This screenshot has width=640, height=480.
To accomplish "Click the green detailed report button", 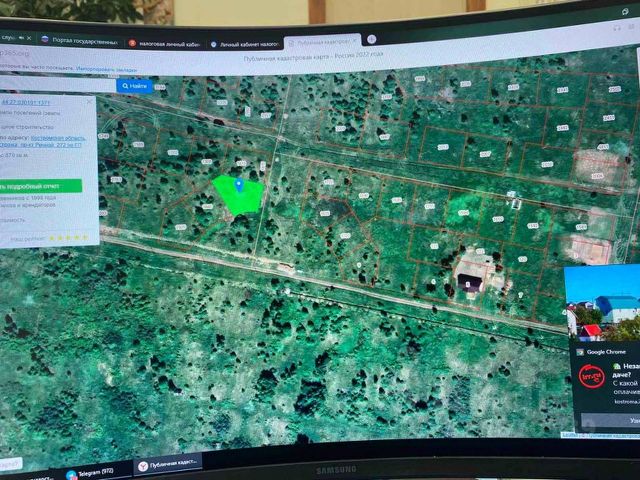I will (40, 186).
